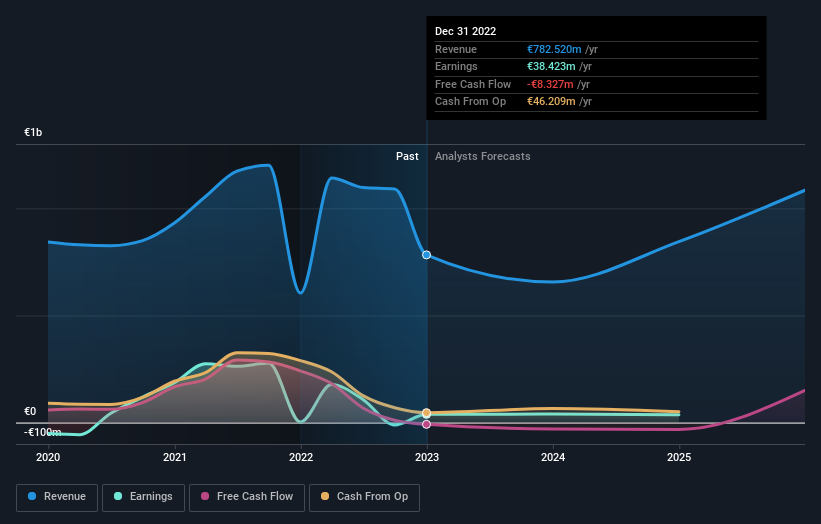The image size is (821, 524).
Task: Click the 2023 x-axis label
Action: (427, 458)
